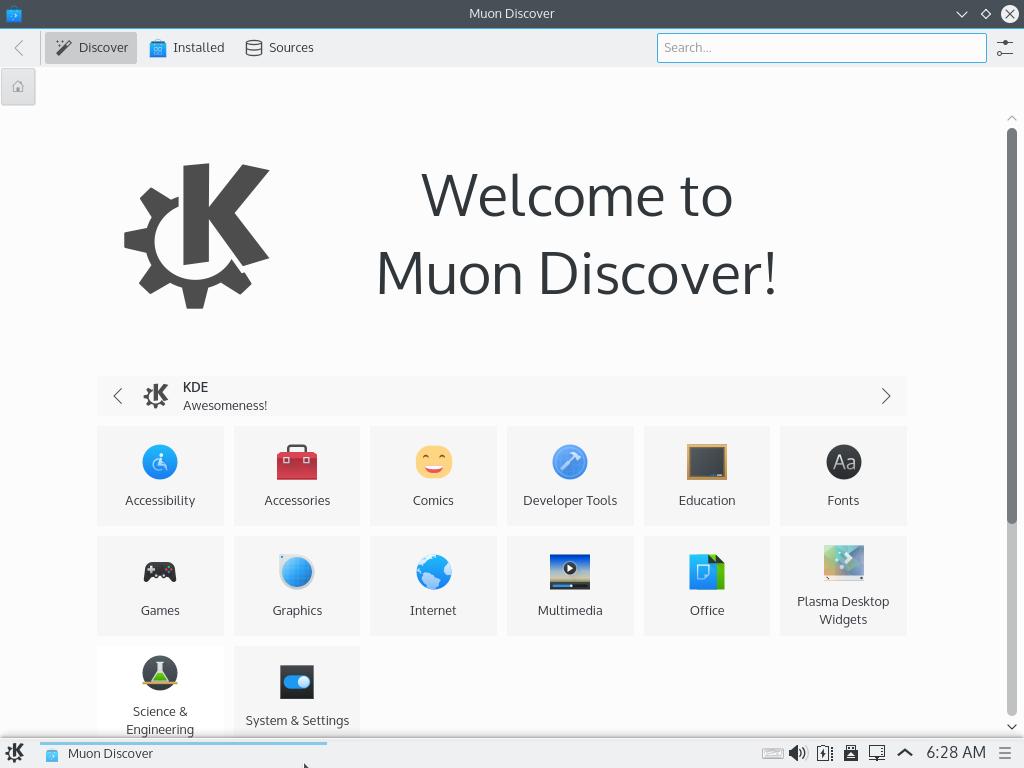
Task: Click the Developer Tools label
Action: point(570,500)
